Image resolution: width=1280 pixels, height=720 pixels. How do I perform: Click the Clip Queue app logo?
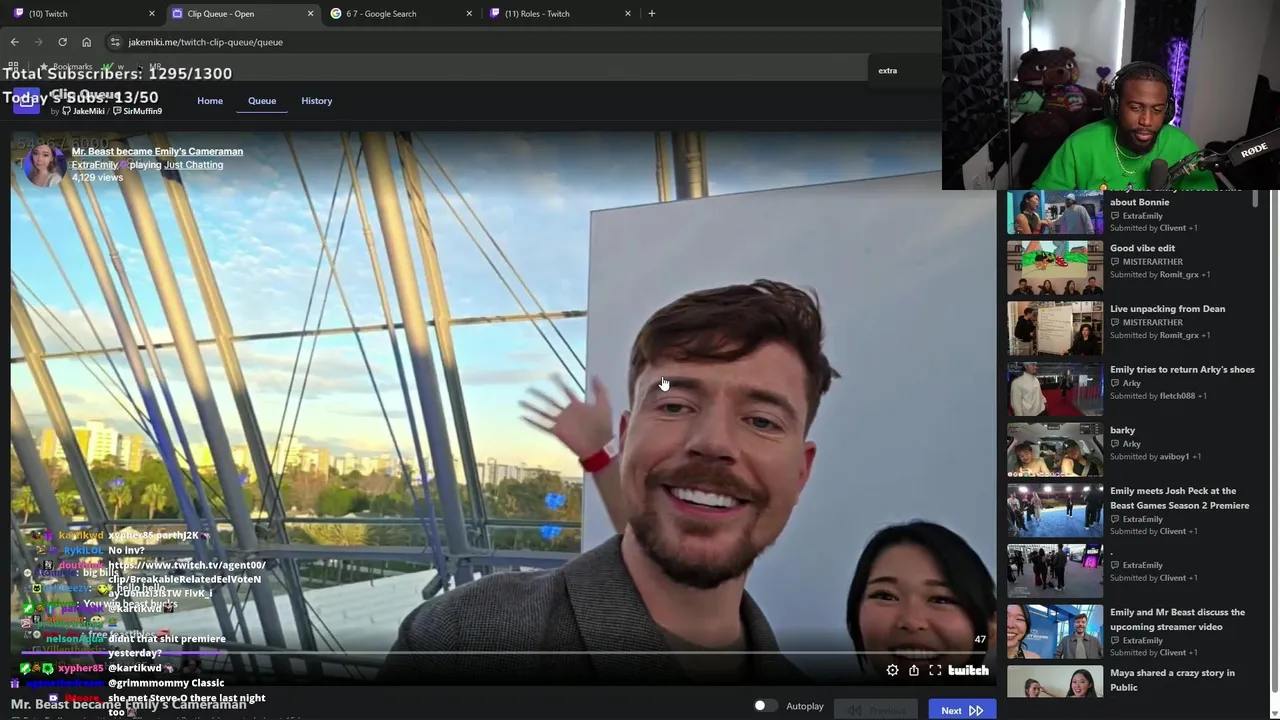26,101
